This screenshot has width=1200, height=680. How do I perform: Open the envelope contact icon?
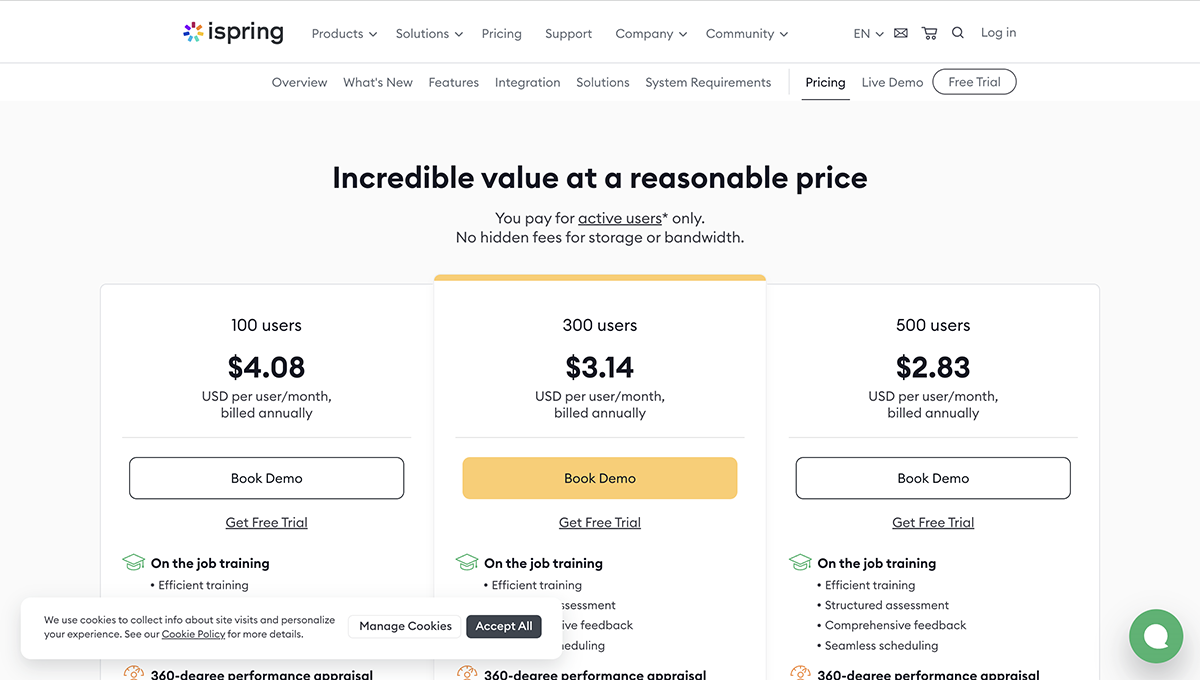(900, 32)
